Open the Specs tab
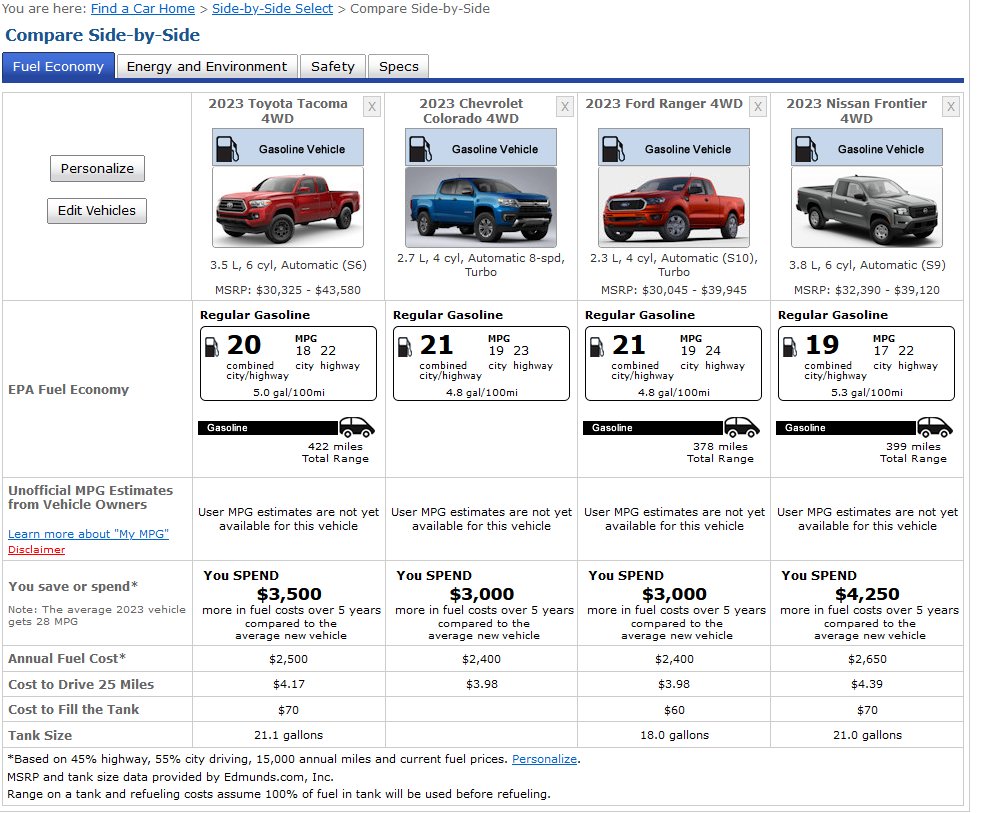Image resolution: width=983 pixels, height=813 pixels. (399, 66)
